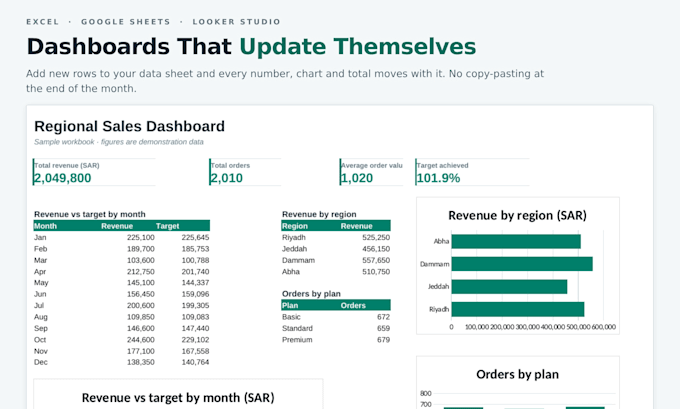Click the Jeddah bar in the region chart
The width and height of the screenshot is (680, 409).
pos(509,287)
